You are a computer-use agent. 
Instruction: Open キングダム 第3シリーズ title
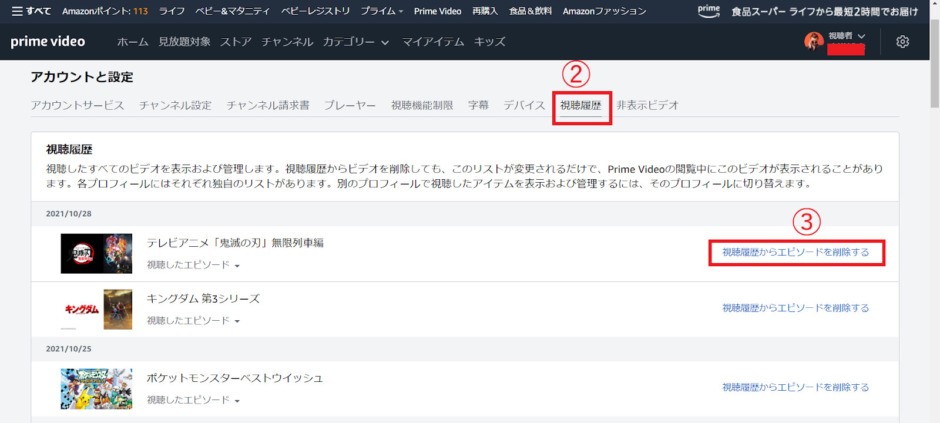203,298
